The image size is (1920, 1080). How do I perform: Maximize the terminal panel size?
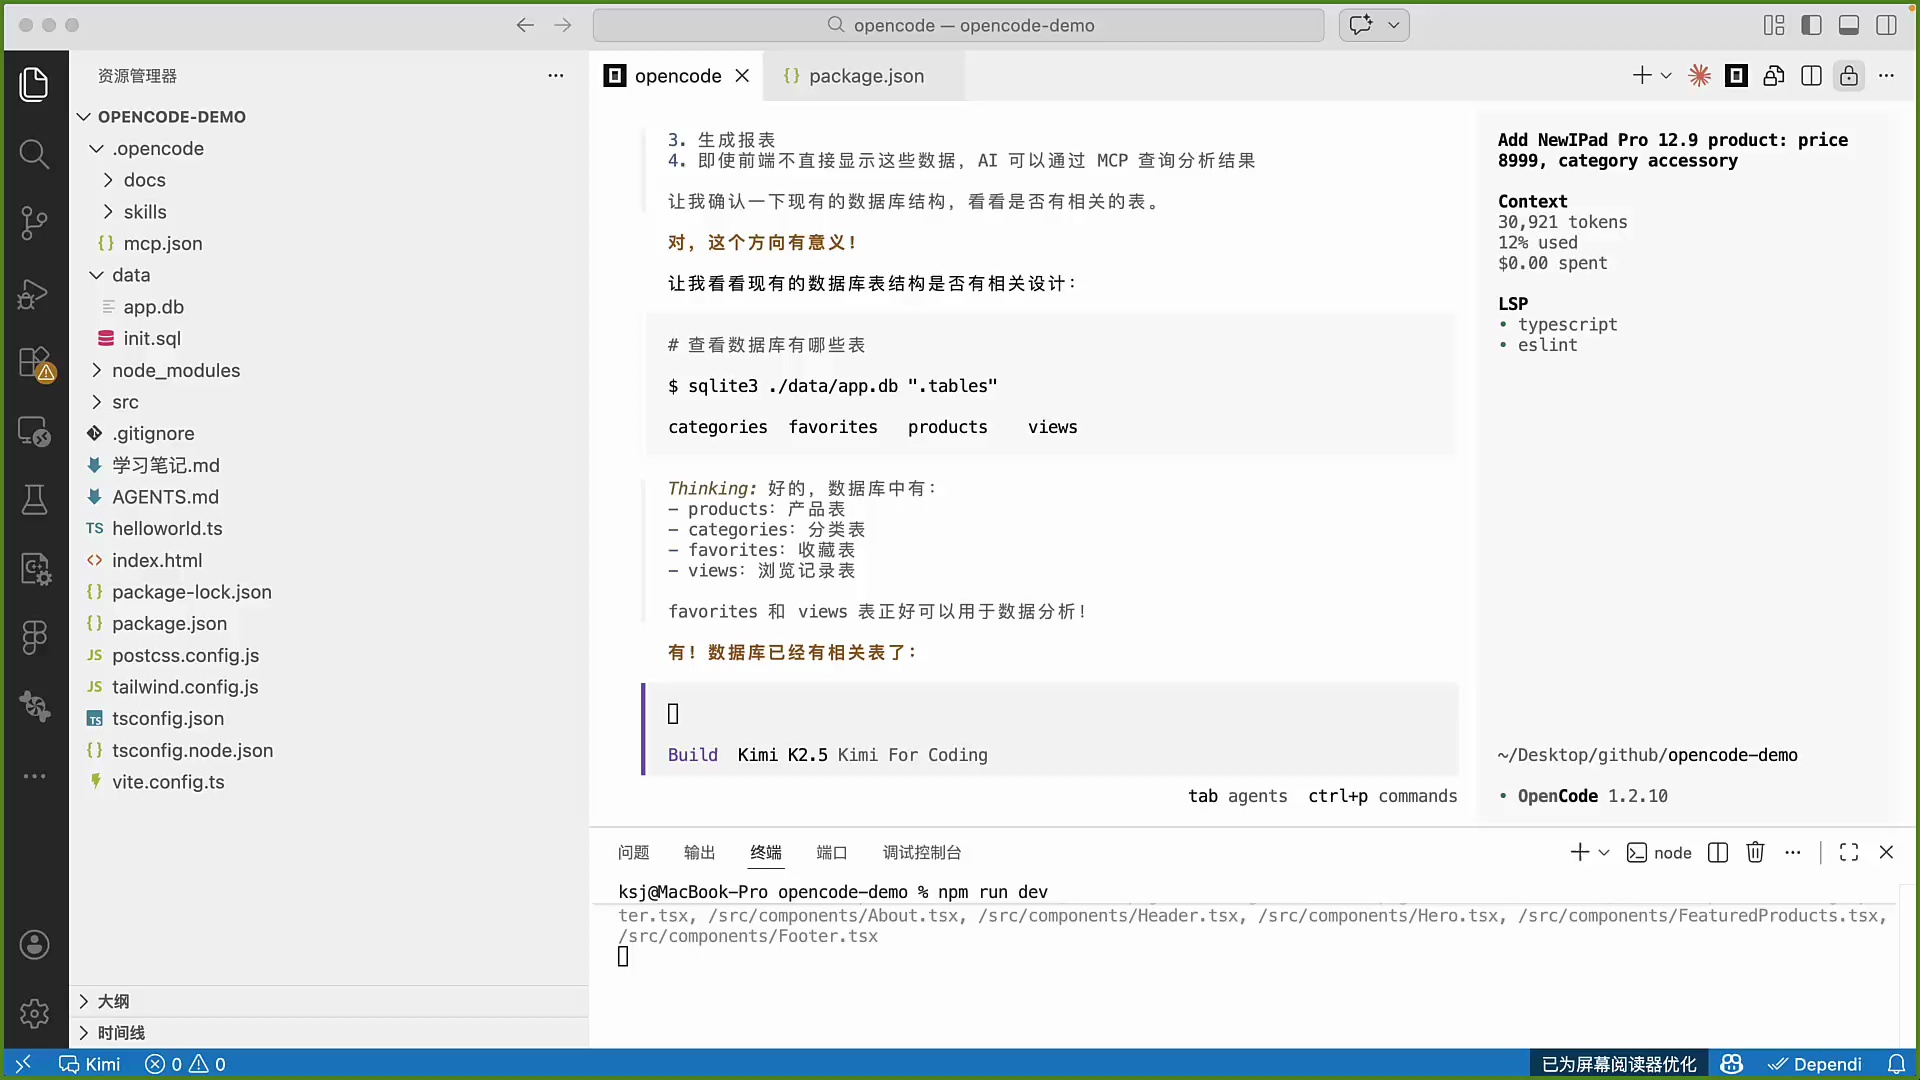[1849, 852]
